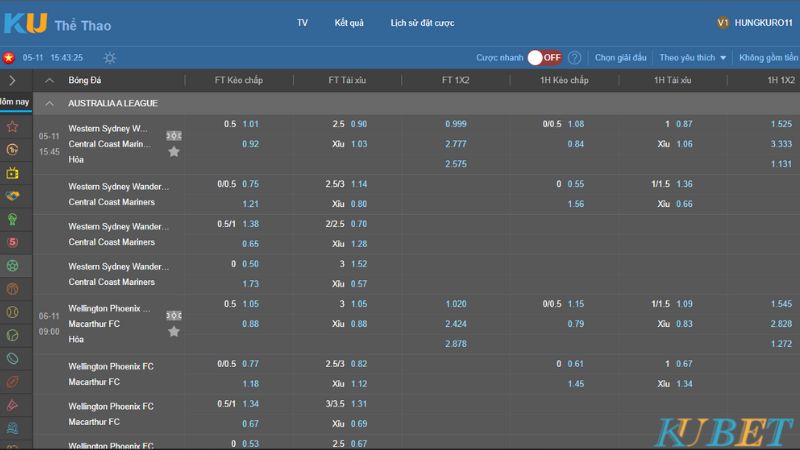Open the favorites star in the left sidebar
The image size is (800, 450).
click(x=12, y=127)
